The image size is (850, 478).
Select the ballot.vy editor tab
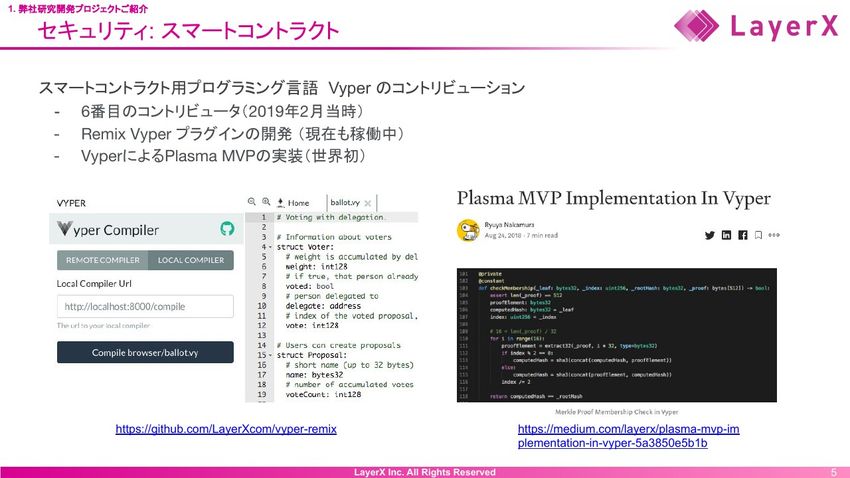352,201
